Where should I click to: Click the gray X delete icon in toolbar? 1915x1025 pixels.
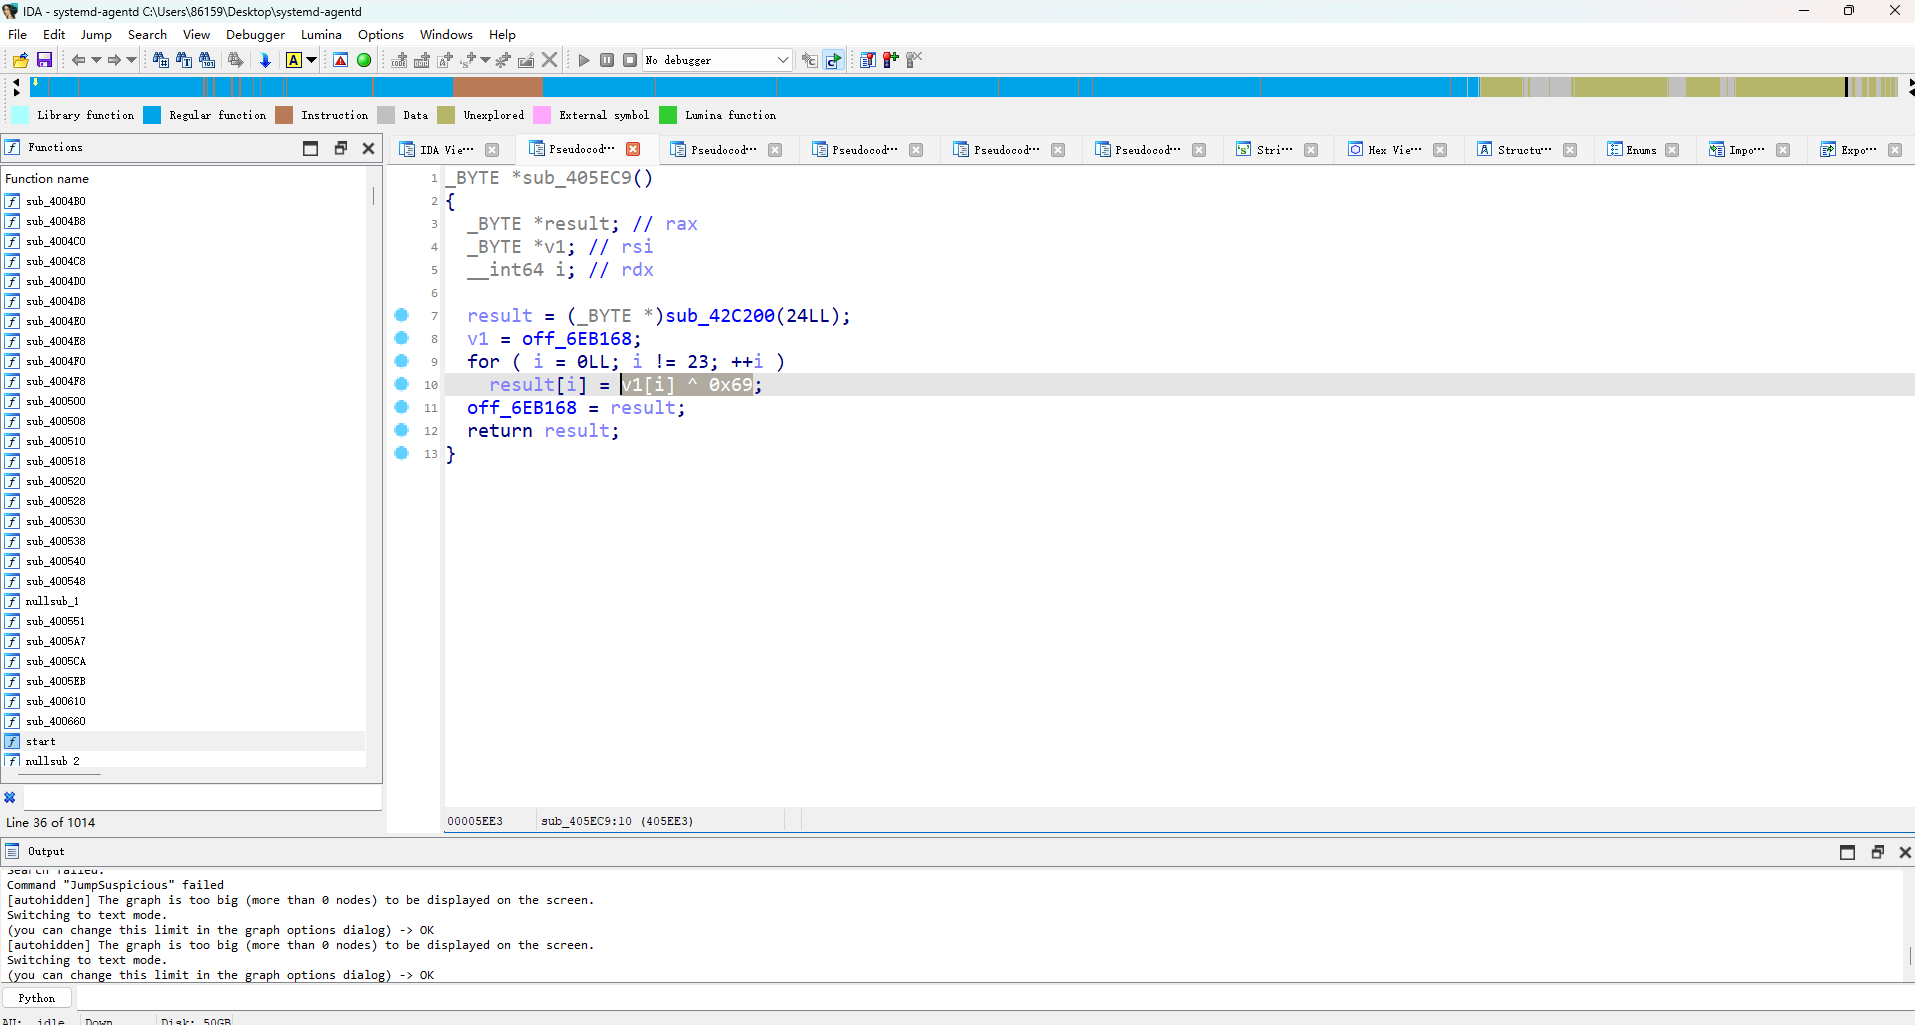pyautogui.click(x=549, y=60)
